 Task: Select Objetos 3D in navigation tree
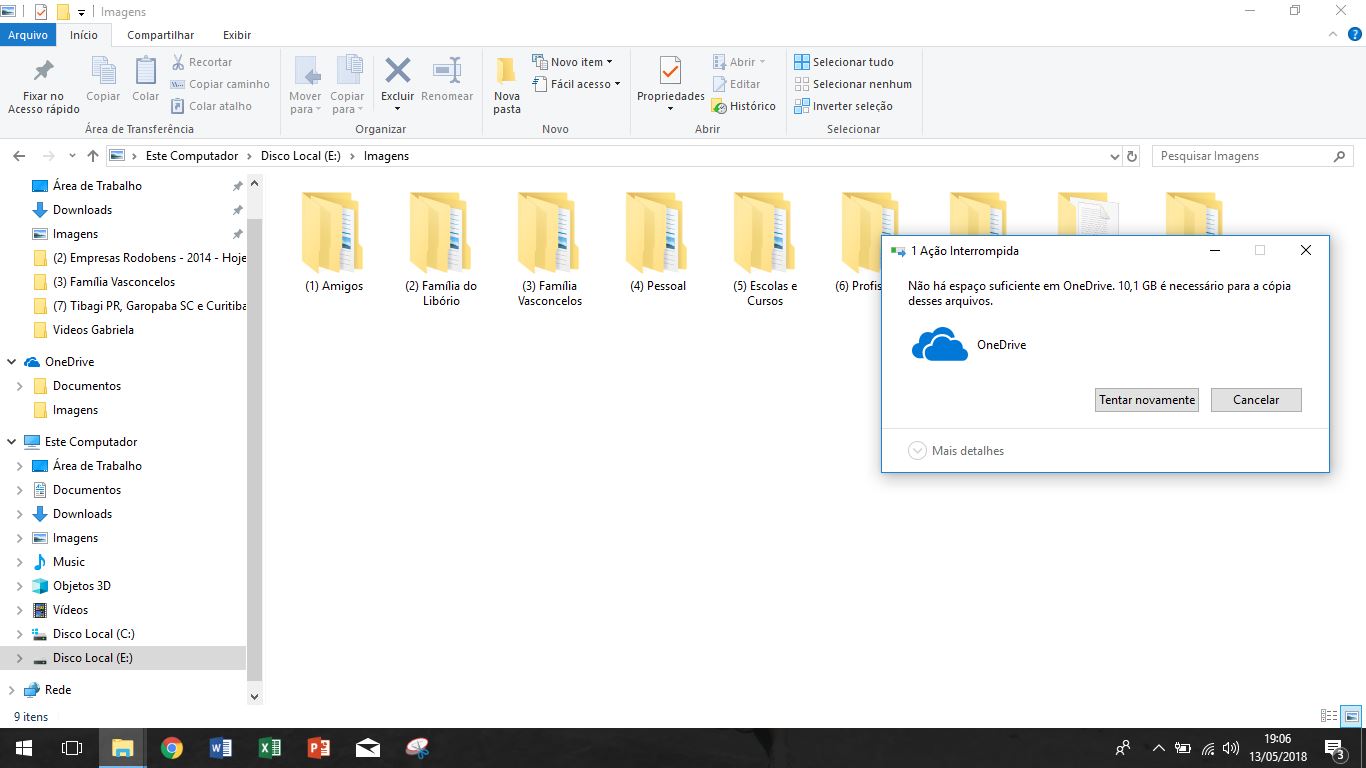point(82,586)
